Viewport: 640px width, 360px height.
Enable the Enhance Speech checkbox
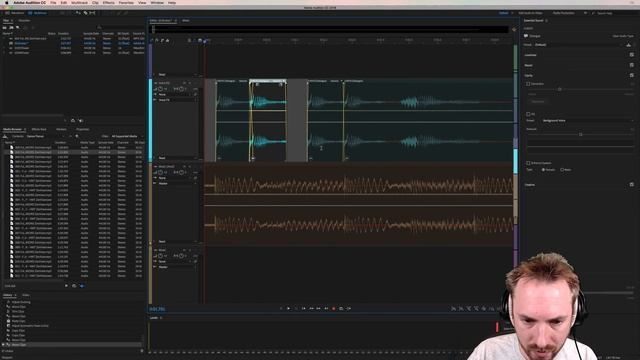[x=528, y=163]
